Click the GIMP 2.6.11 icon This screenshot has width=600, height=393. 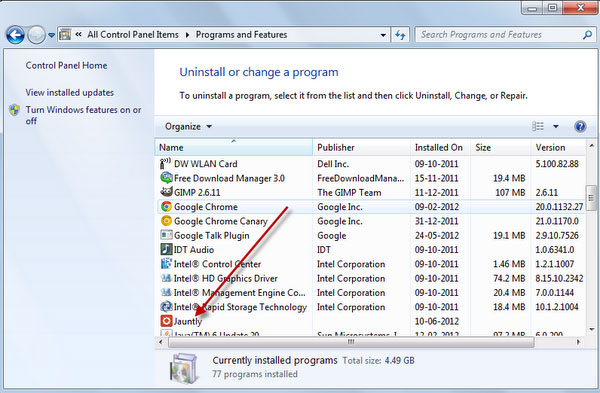pos(166,192)
